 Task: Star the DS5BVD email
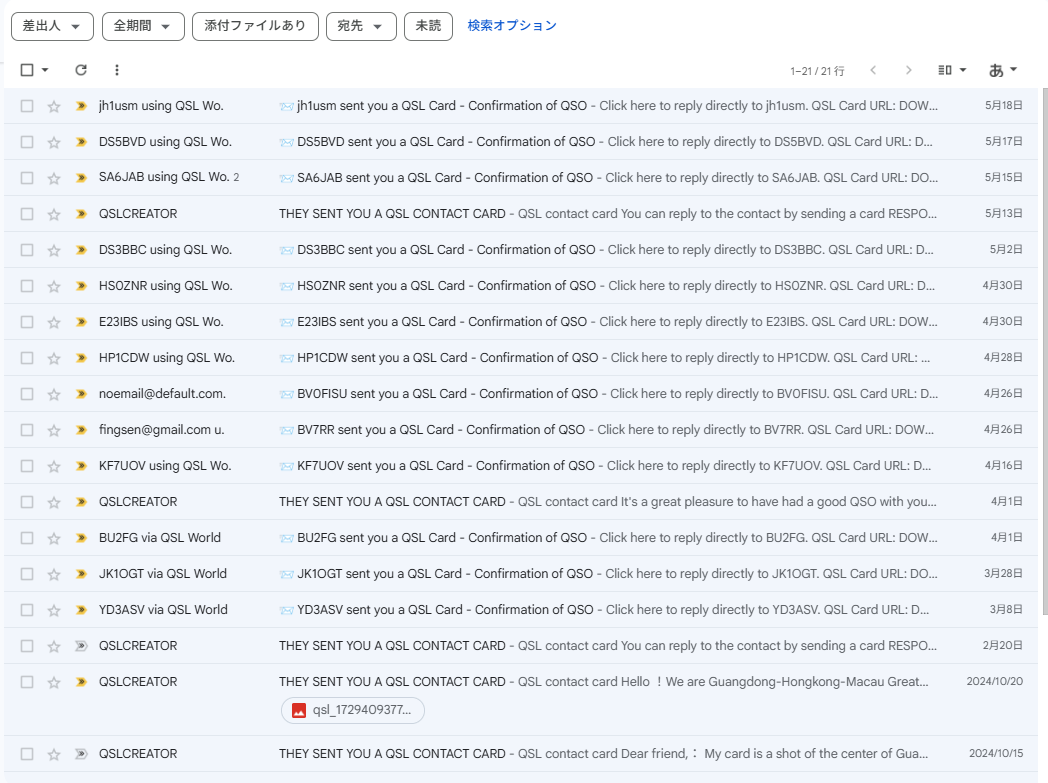point(54,142)
